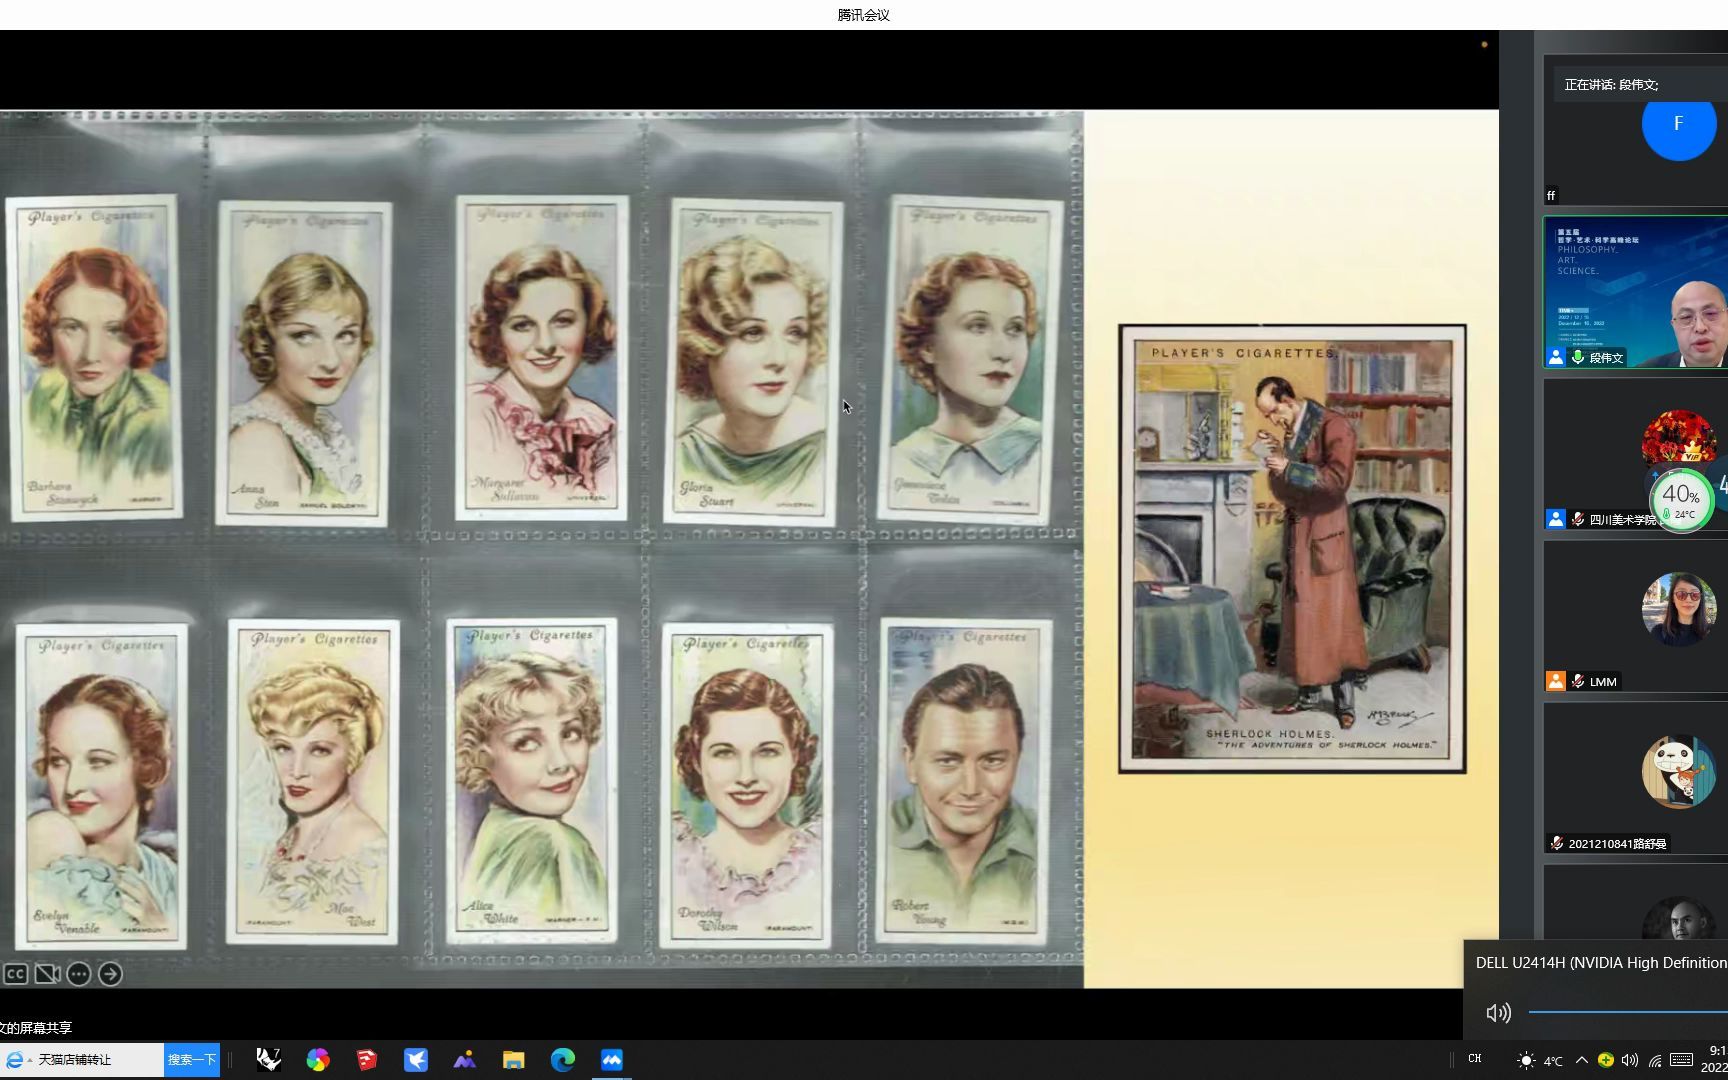The width and height of the screenshot is (1728, 1080).
Task: Click the Dorothy Wilson cigarette card
Action: tap(747, 785)
